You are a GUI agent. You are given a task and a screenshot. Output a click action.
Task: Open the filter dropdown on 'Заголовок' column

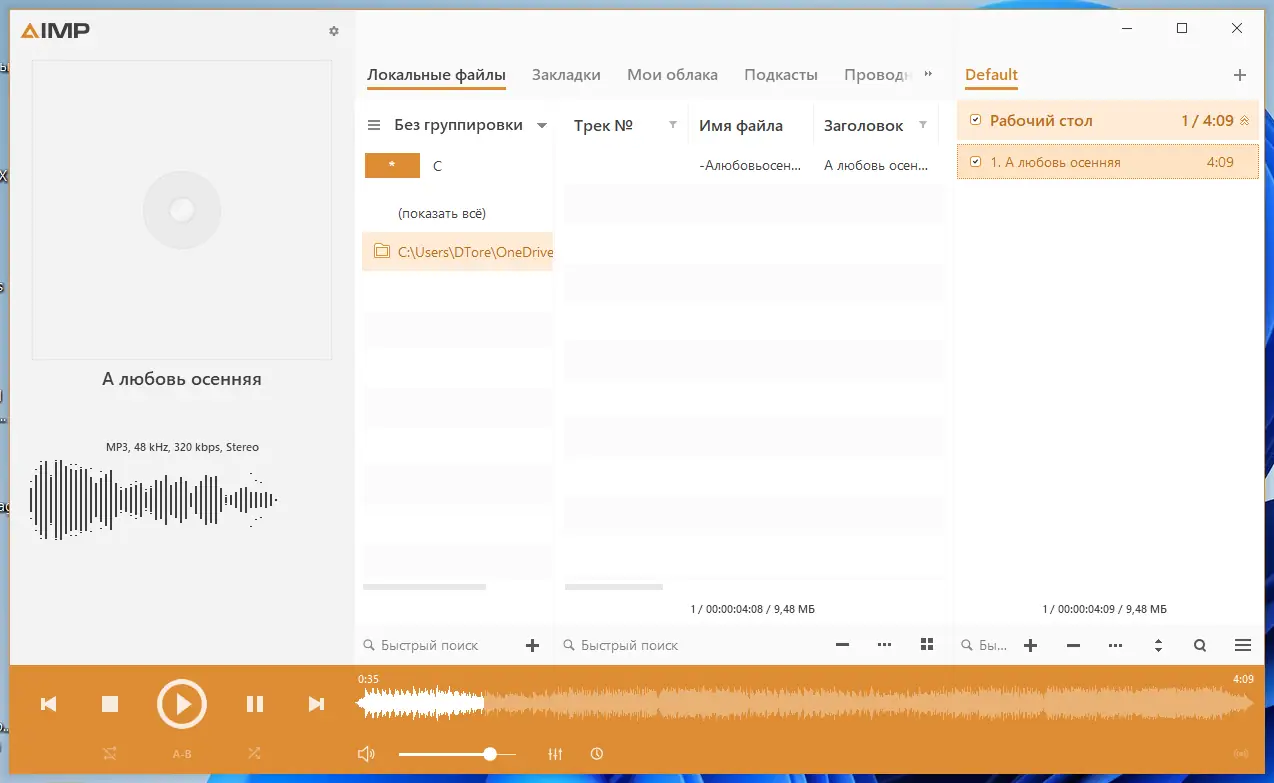[x=922, y=125]
